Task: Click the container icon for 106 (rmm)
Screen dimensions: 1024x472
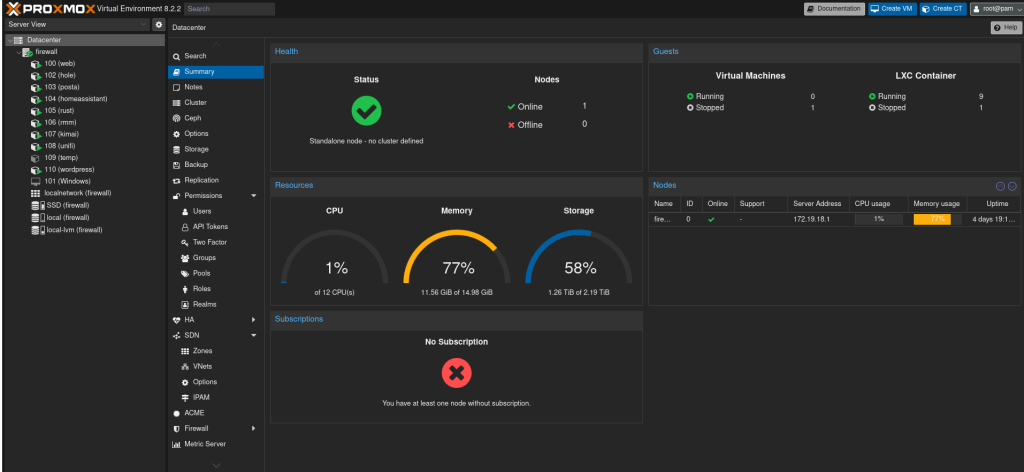Action: 36,123
